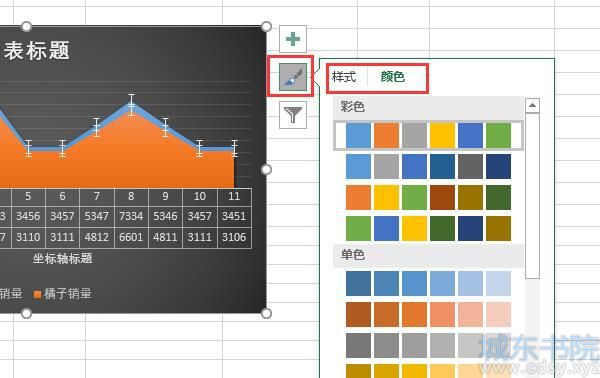The height and width of the screenshot is (378, 600).
Task: Click the 彩色 section header
Action: click(x=428, y=107)
